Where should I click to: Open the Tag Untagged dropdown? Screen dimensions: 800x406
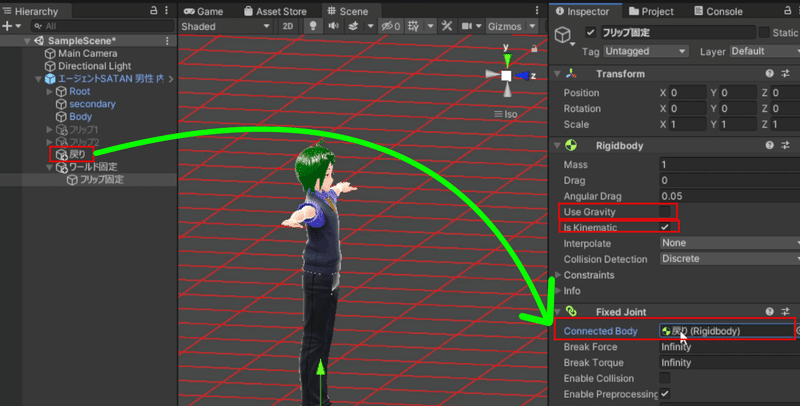point(645,51)
